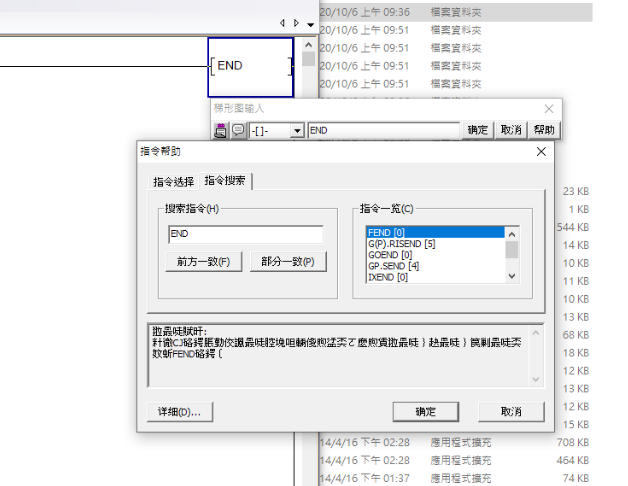The width and height of the screenshot is (628, 486).
Task: Click the 部分一致(P) button
Action: (287, 262)
